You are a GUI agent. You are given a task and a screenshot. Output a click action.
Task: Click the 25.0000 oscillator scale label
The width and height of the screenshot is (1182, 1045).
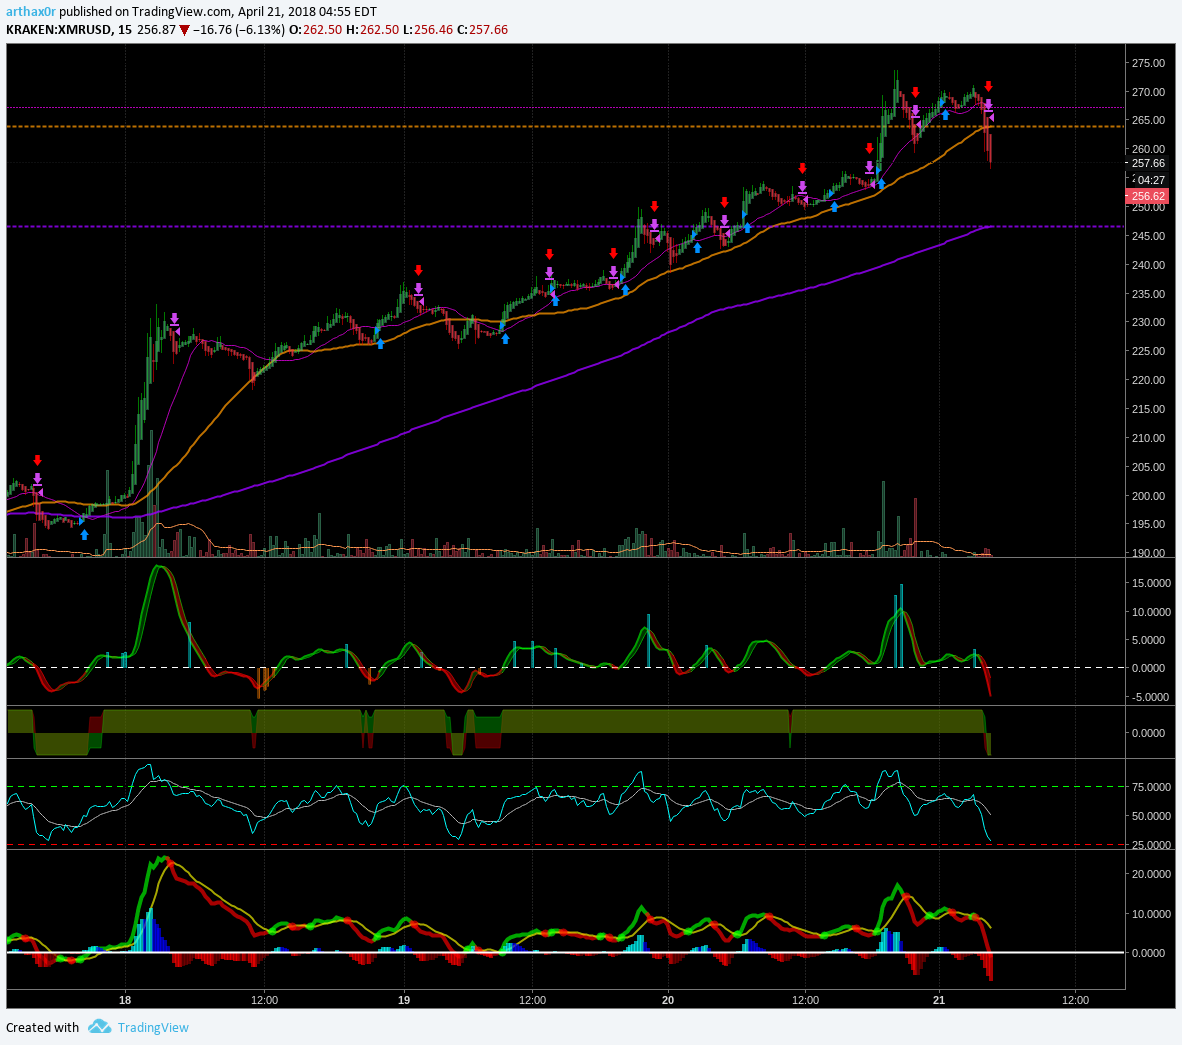(x=1151, y=845)
